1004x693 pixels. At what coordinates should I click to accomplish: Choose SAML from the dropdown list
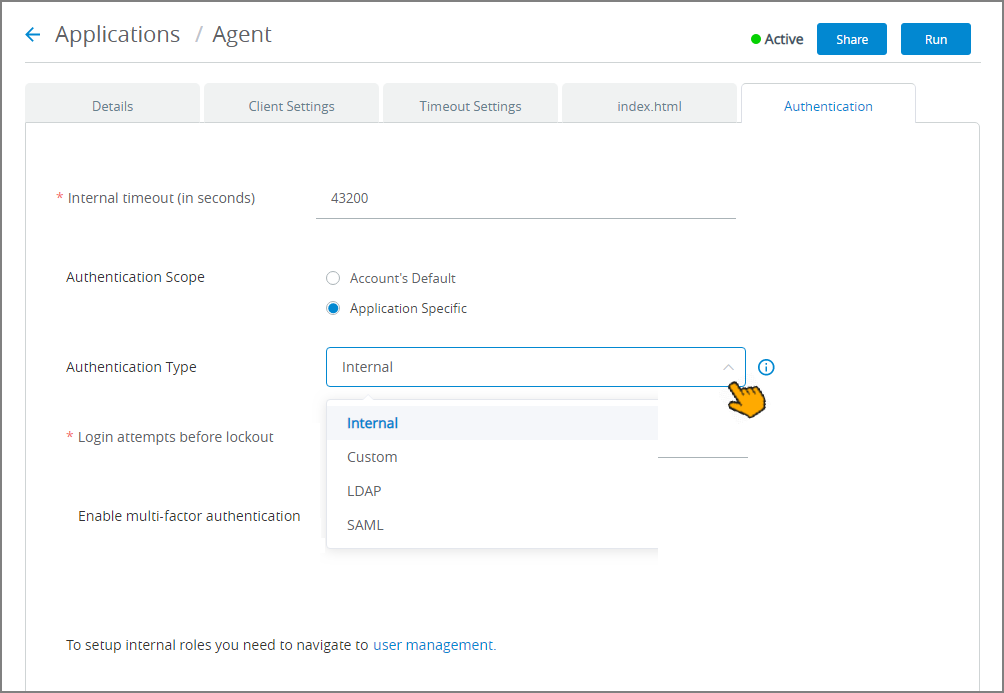pos(492,525)
